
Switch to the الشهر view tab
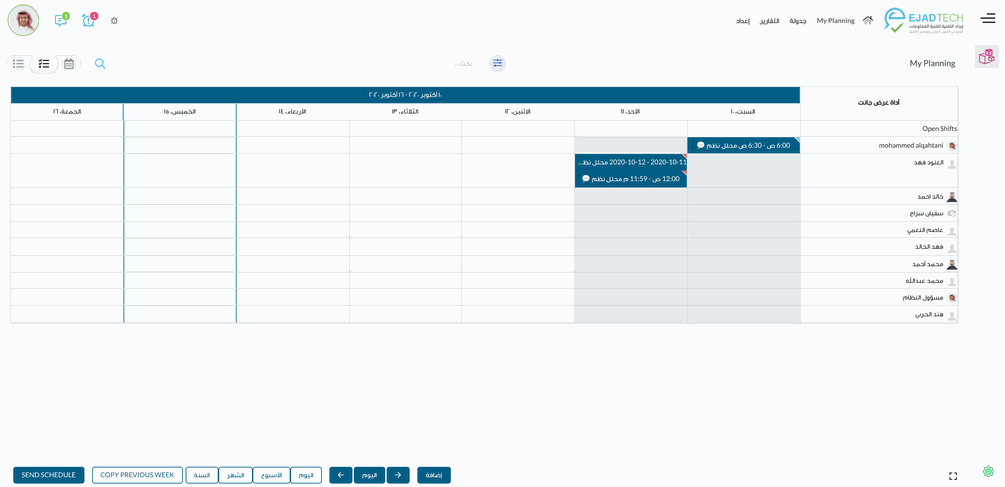click(x=235, y=475)
